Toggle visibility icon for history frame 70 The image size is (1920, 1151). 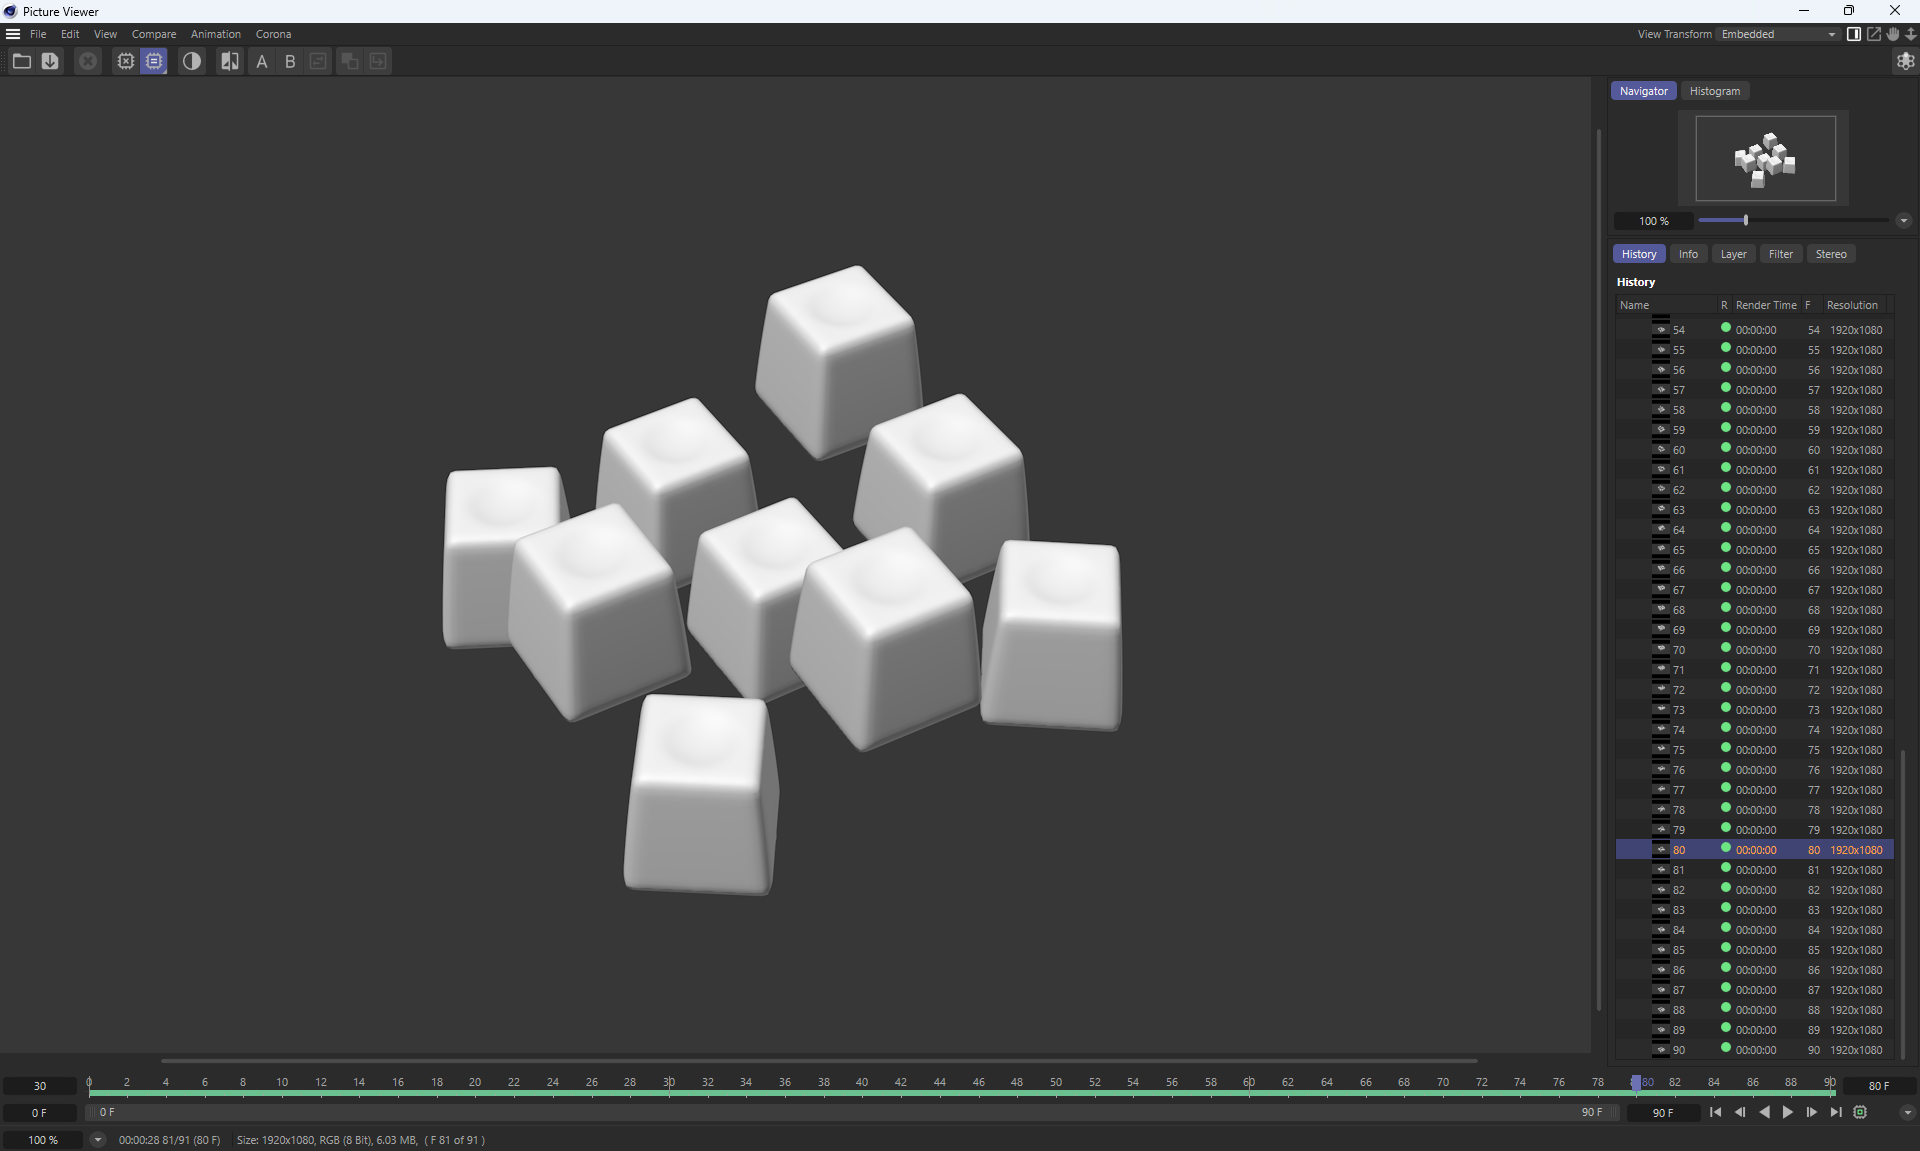click(x=1661, y=650)
